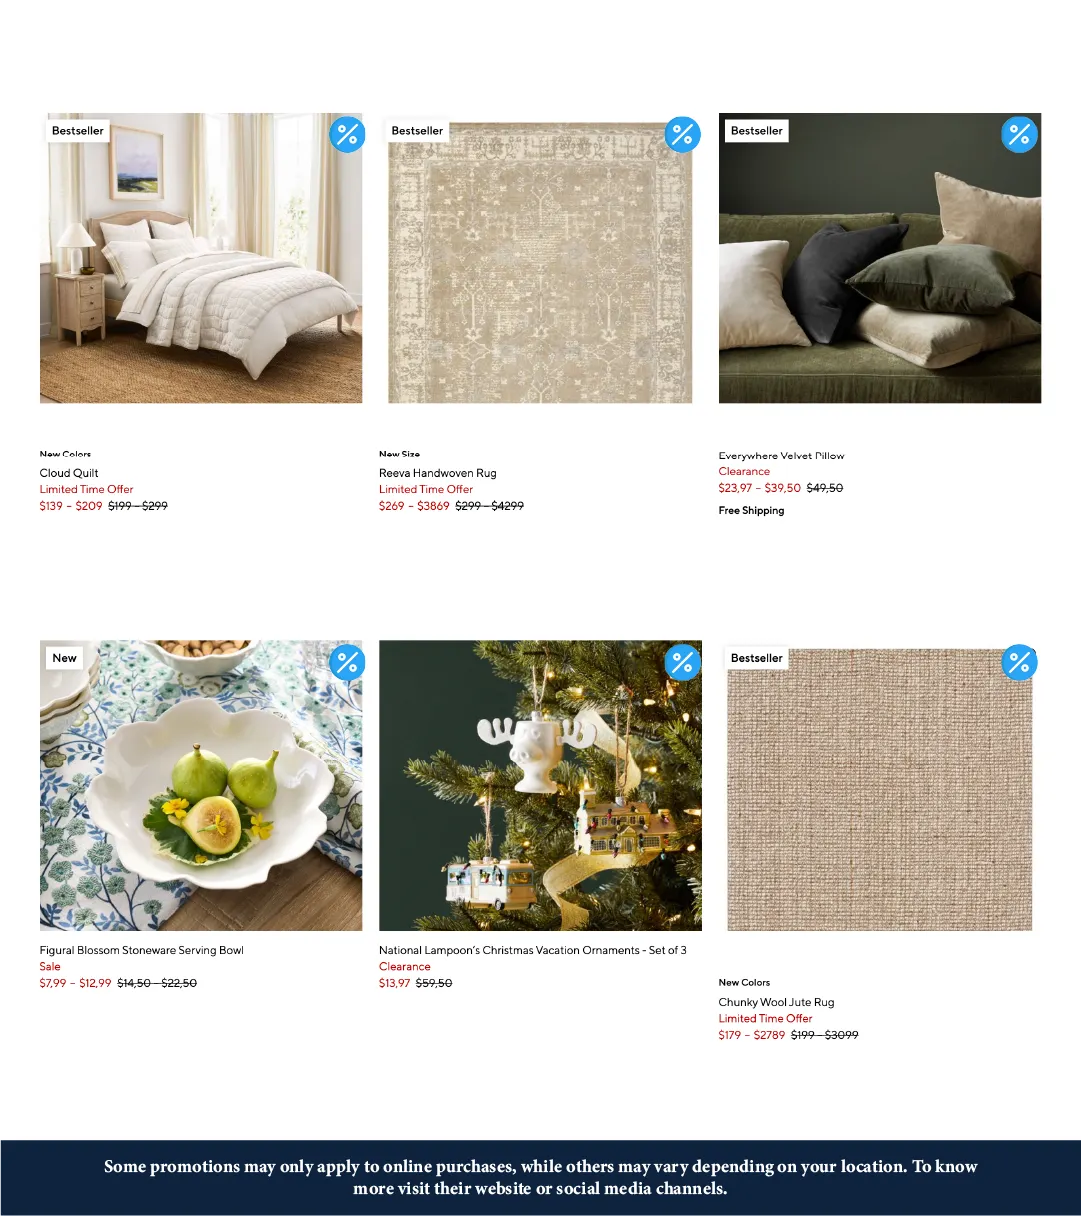View the Cloud Quilt bedroom photo
Viewport: 1081px width, 1216px height.
(x=201, y=258)
